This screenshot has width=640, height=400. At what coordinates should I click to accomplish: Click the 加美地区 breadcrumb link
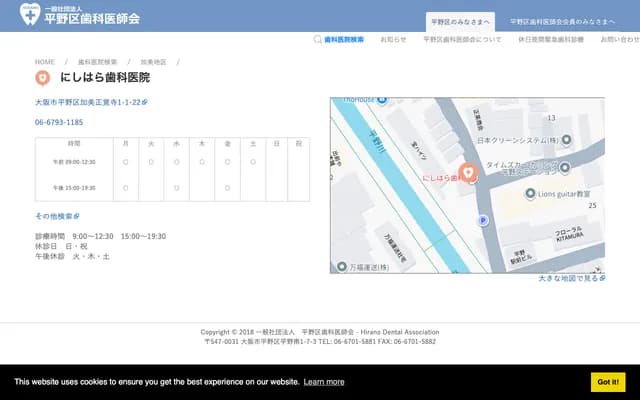153,61
